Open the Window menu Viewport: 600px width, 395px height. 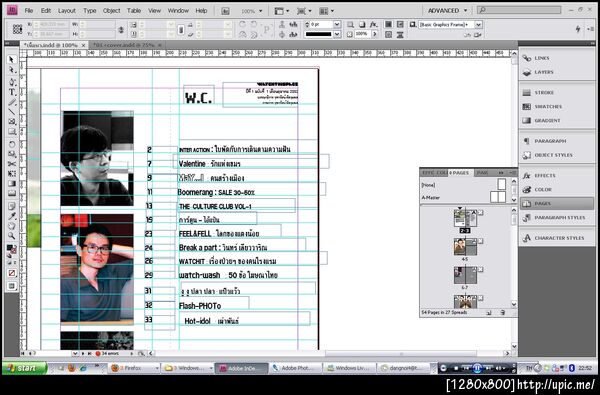pyautogui.click(x=178, y=10)
